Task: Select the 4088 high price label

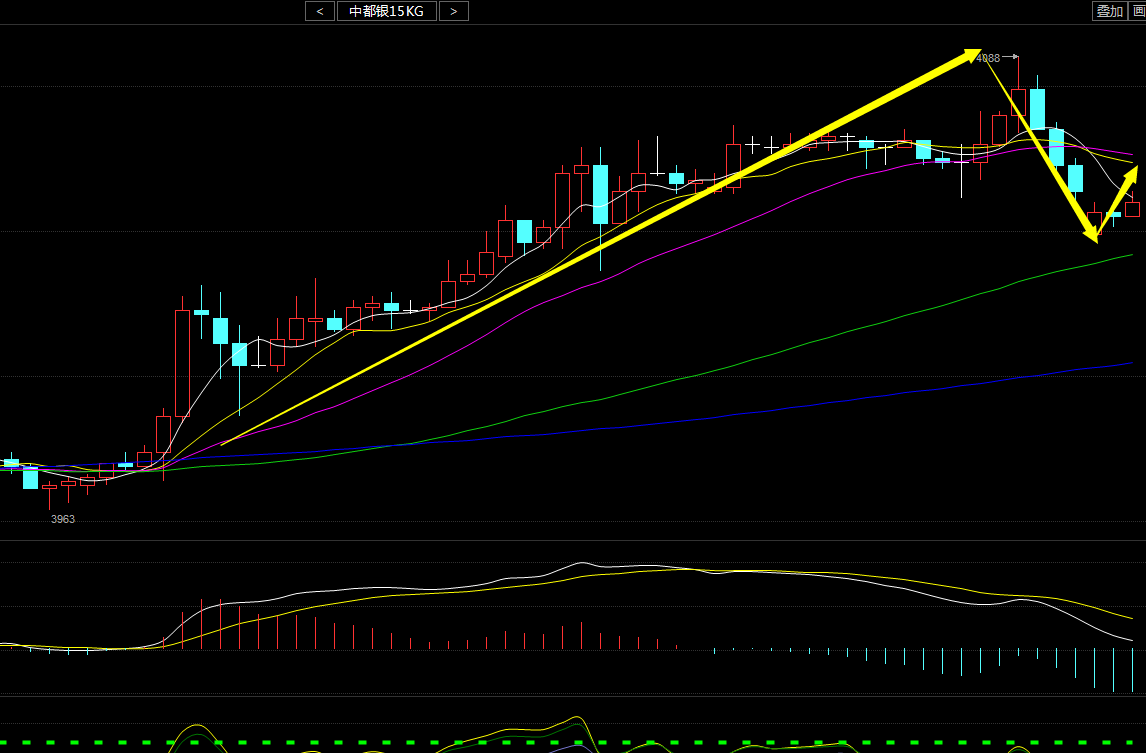Action: click(988, 58)
